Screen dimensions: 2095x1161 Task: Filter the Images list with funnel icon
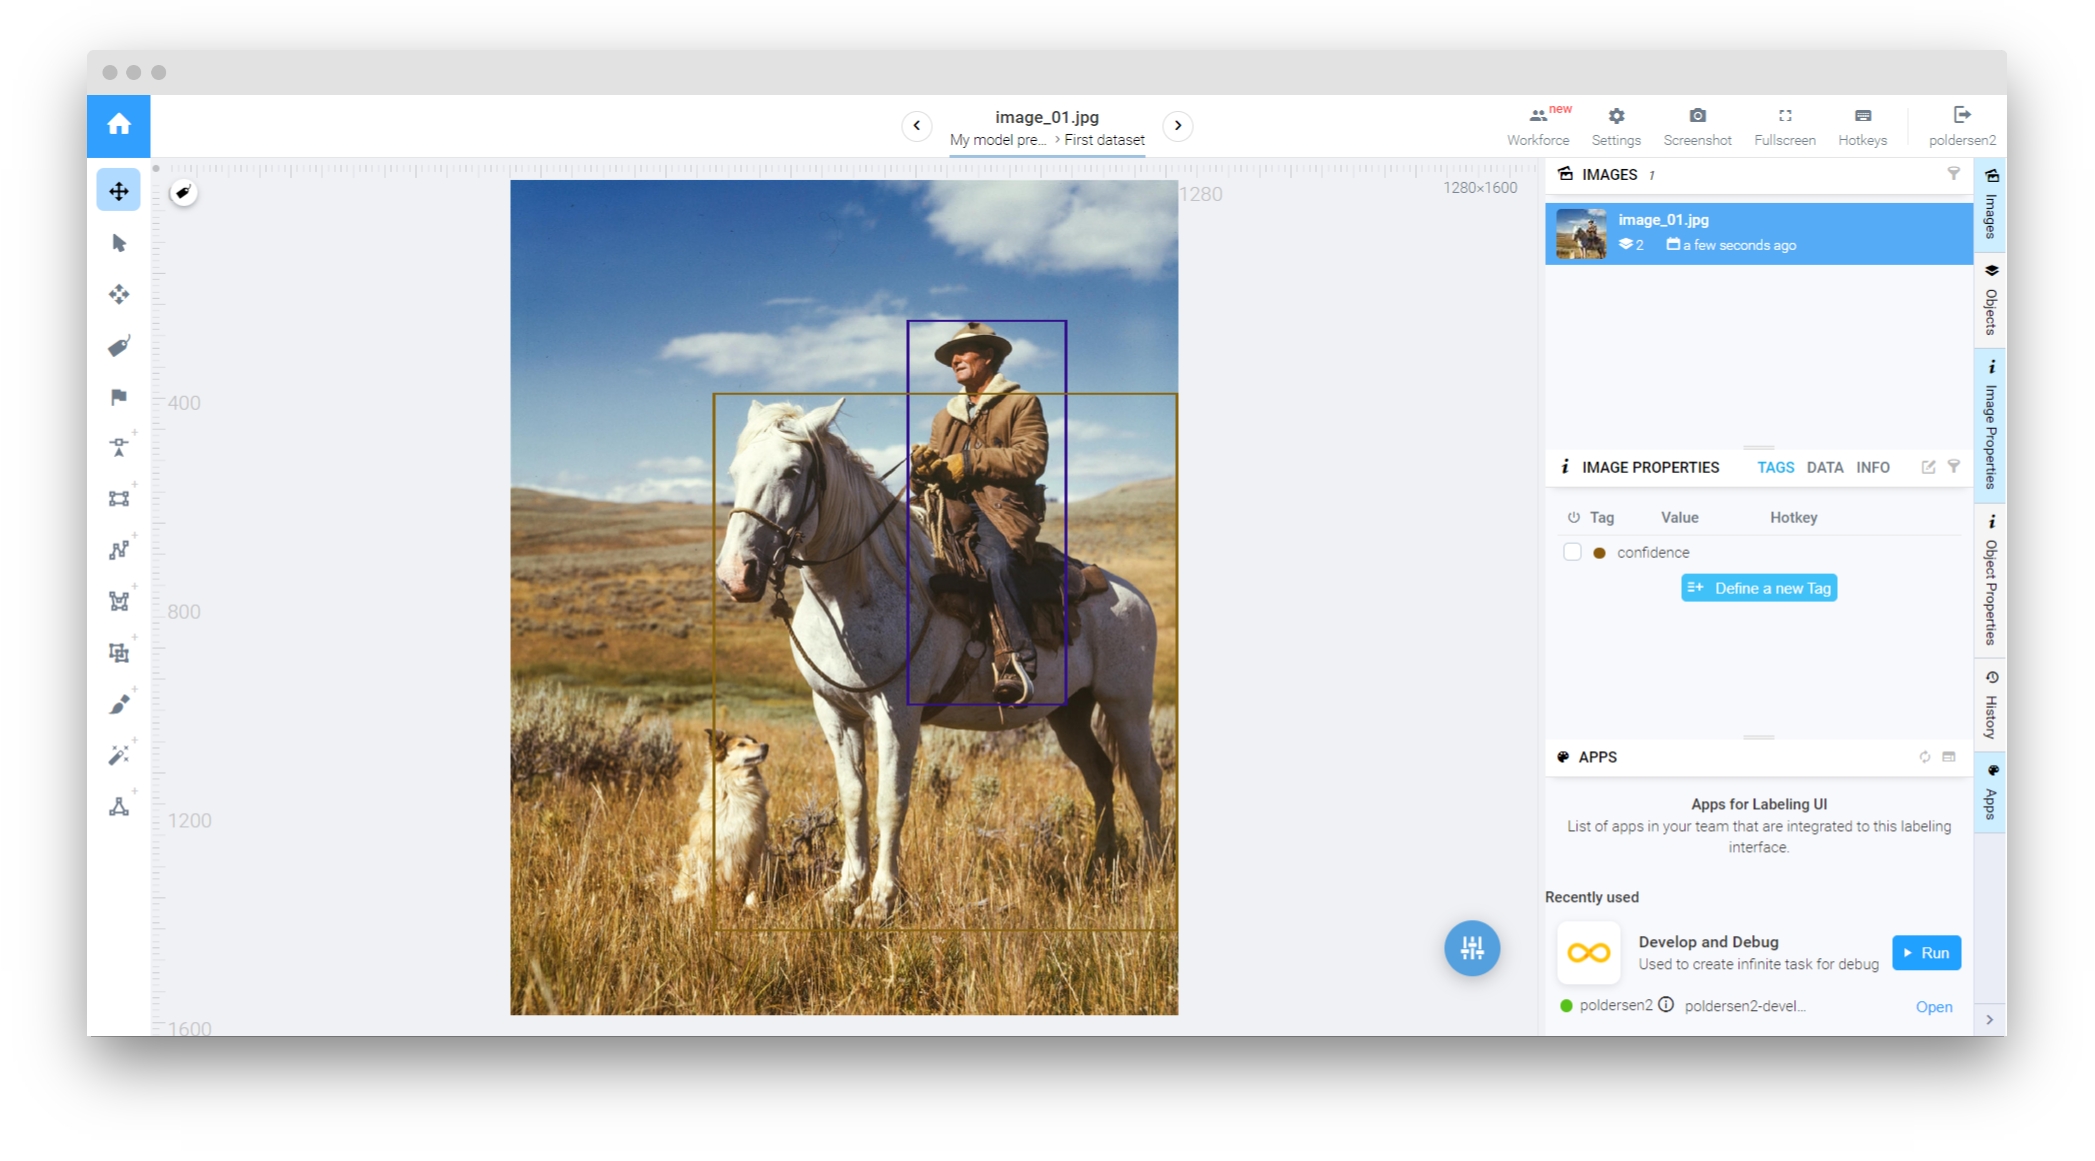pyautogui.click(x=1953, y=174)
